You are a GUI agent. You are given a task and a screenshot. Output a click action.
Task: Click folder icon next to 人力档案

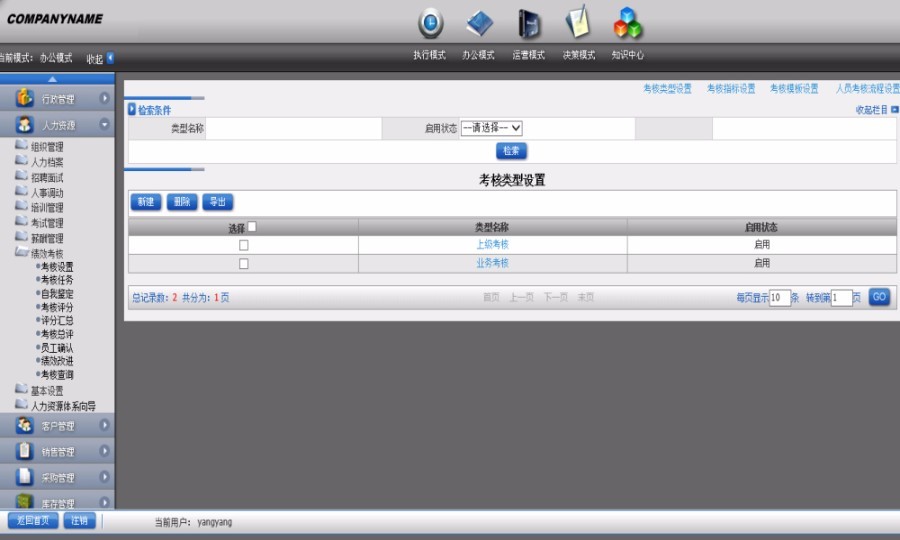[21, 160]
